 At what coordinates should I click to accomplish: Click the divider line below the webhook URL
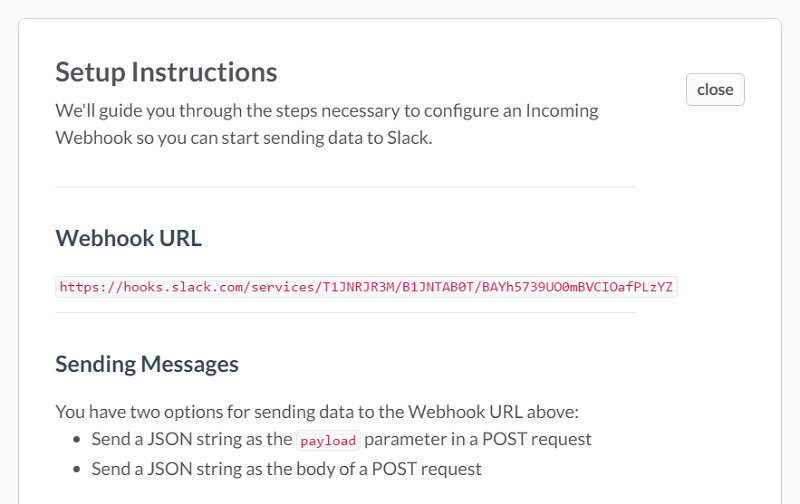pyautogui.click(x=345, y=312)
